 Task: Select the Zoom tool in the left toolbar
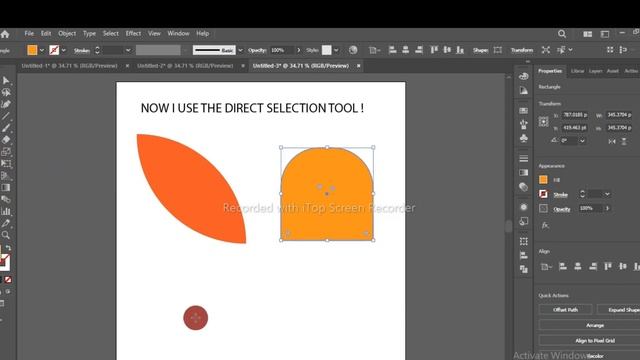click(6, 235)
